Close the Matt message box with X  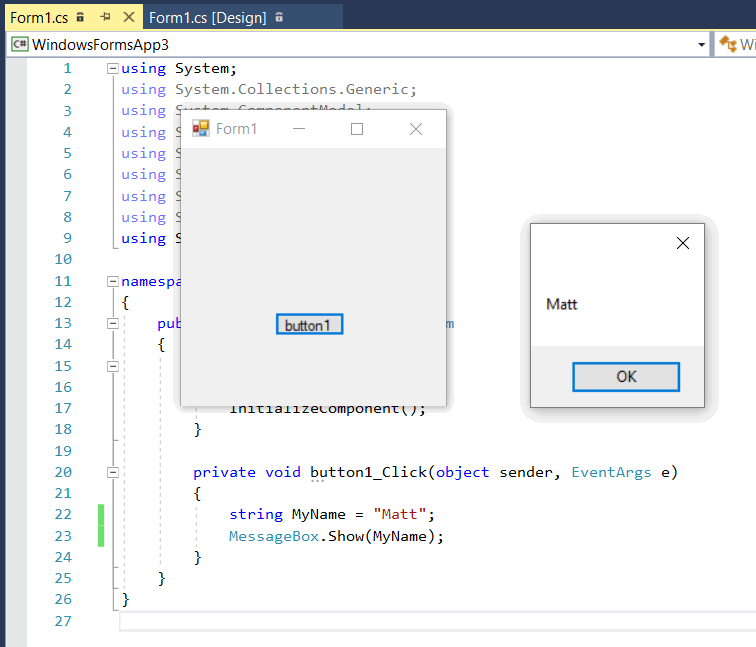tap(683, 243)
